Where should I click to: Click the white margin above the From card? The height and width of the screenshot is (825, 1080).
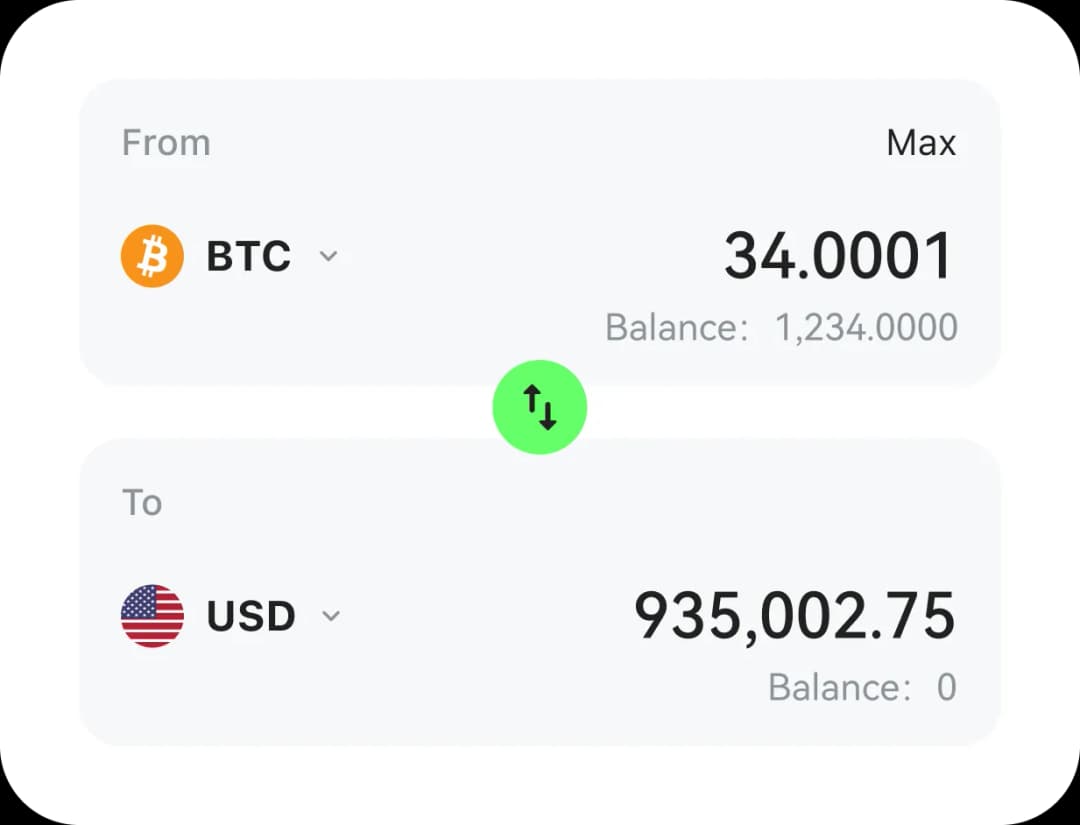tap(540, 40)
